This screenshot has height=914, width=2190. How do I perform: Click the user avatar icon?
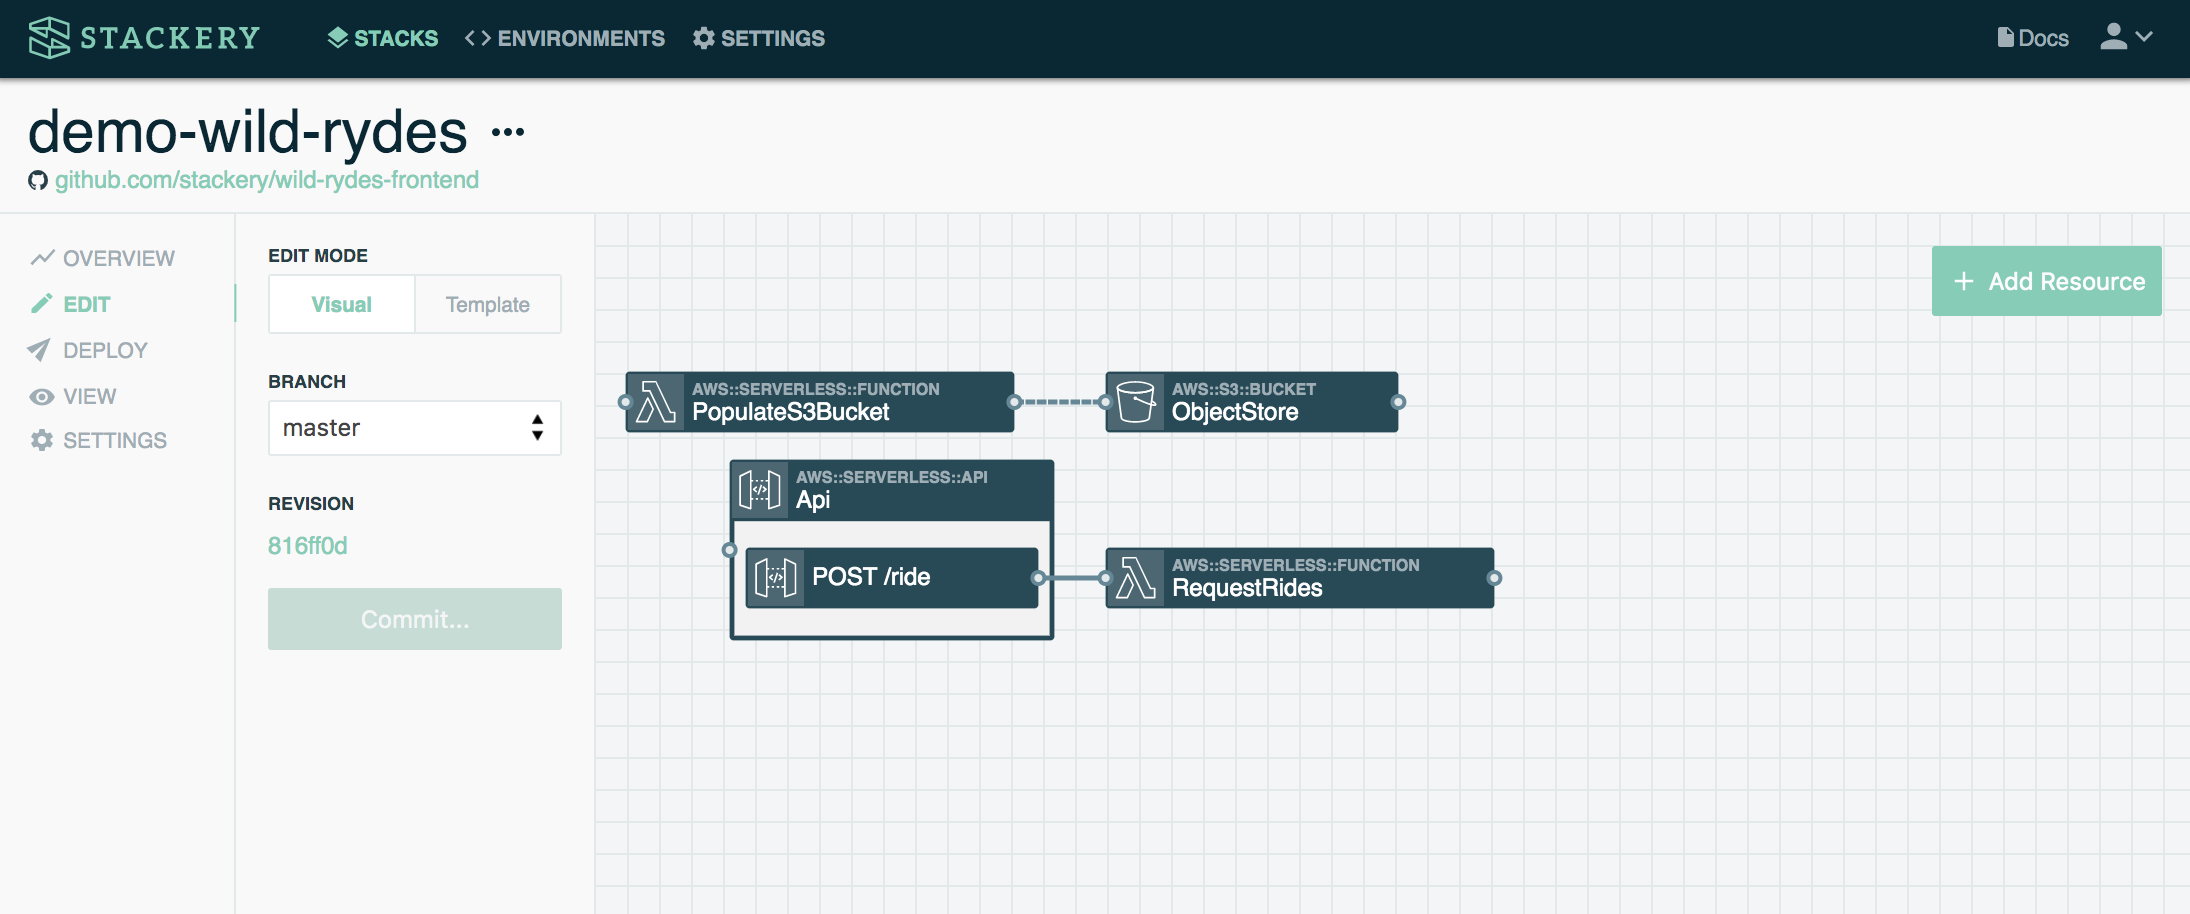coord(2113,36)
